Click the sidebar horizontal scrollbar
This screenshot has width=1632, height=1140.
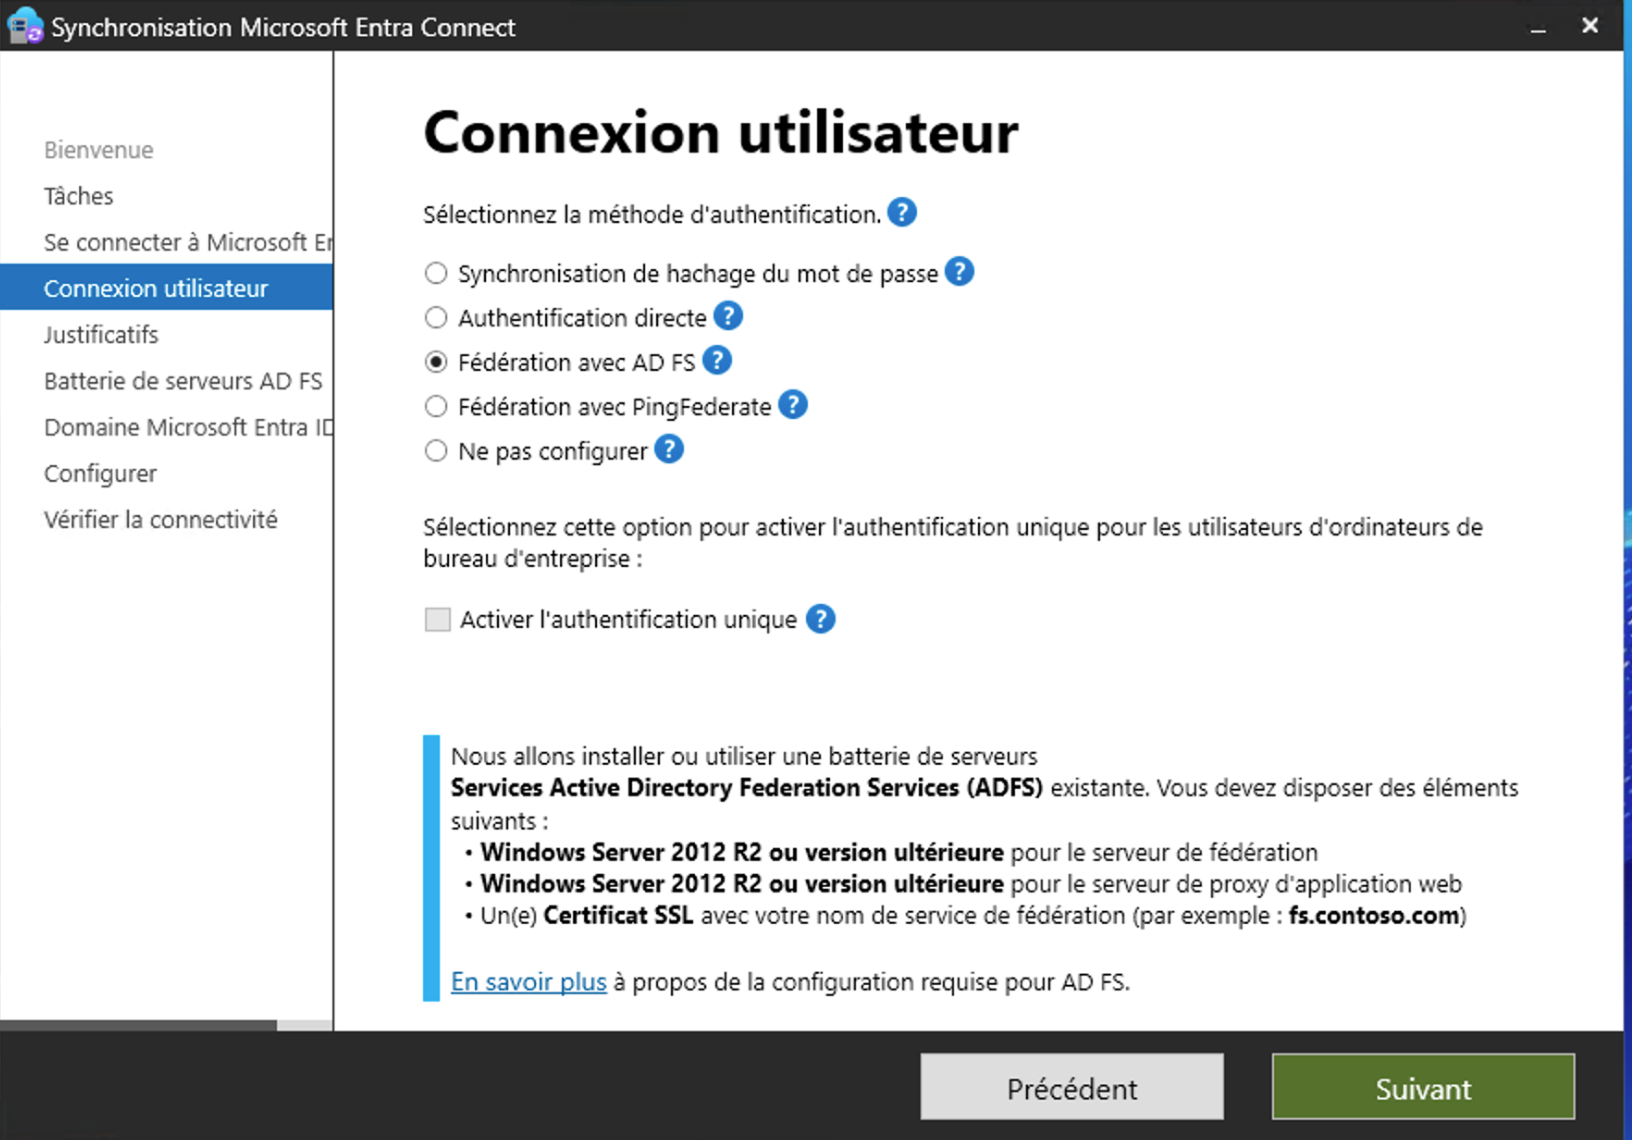point(139,1025)
